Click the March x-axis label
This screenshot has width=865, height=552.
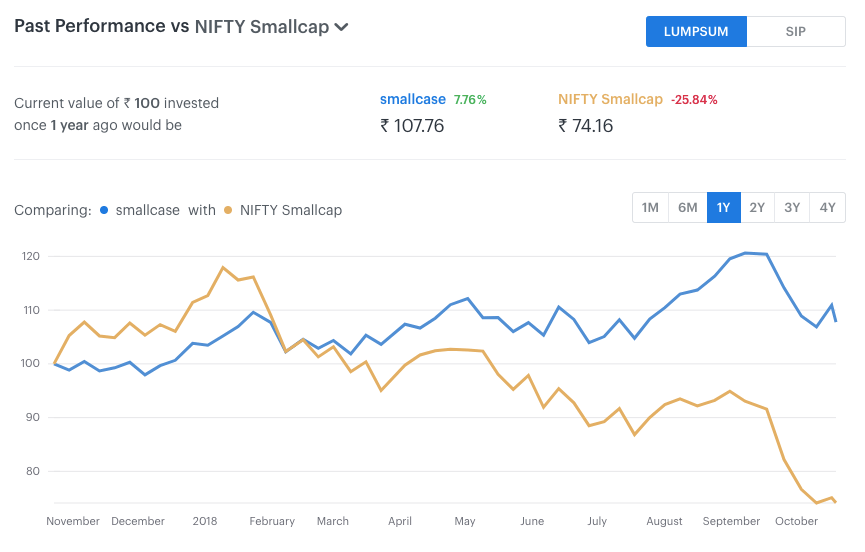(333, 521)
